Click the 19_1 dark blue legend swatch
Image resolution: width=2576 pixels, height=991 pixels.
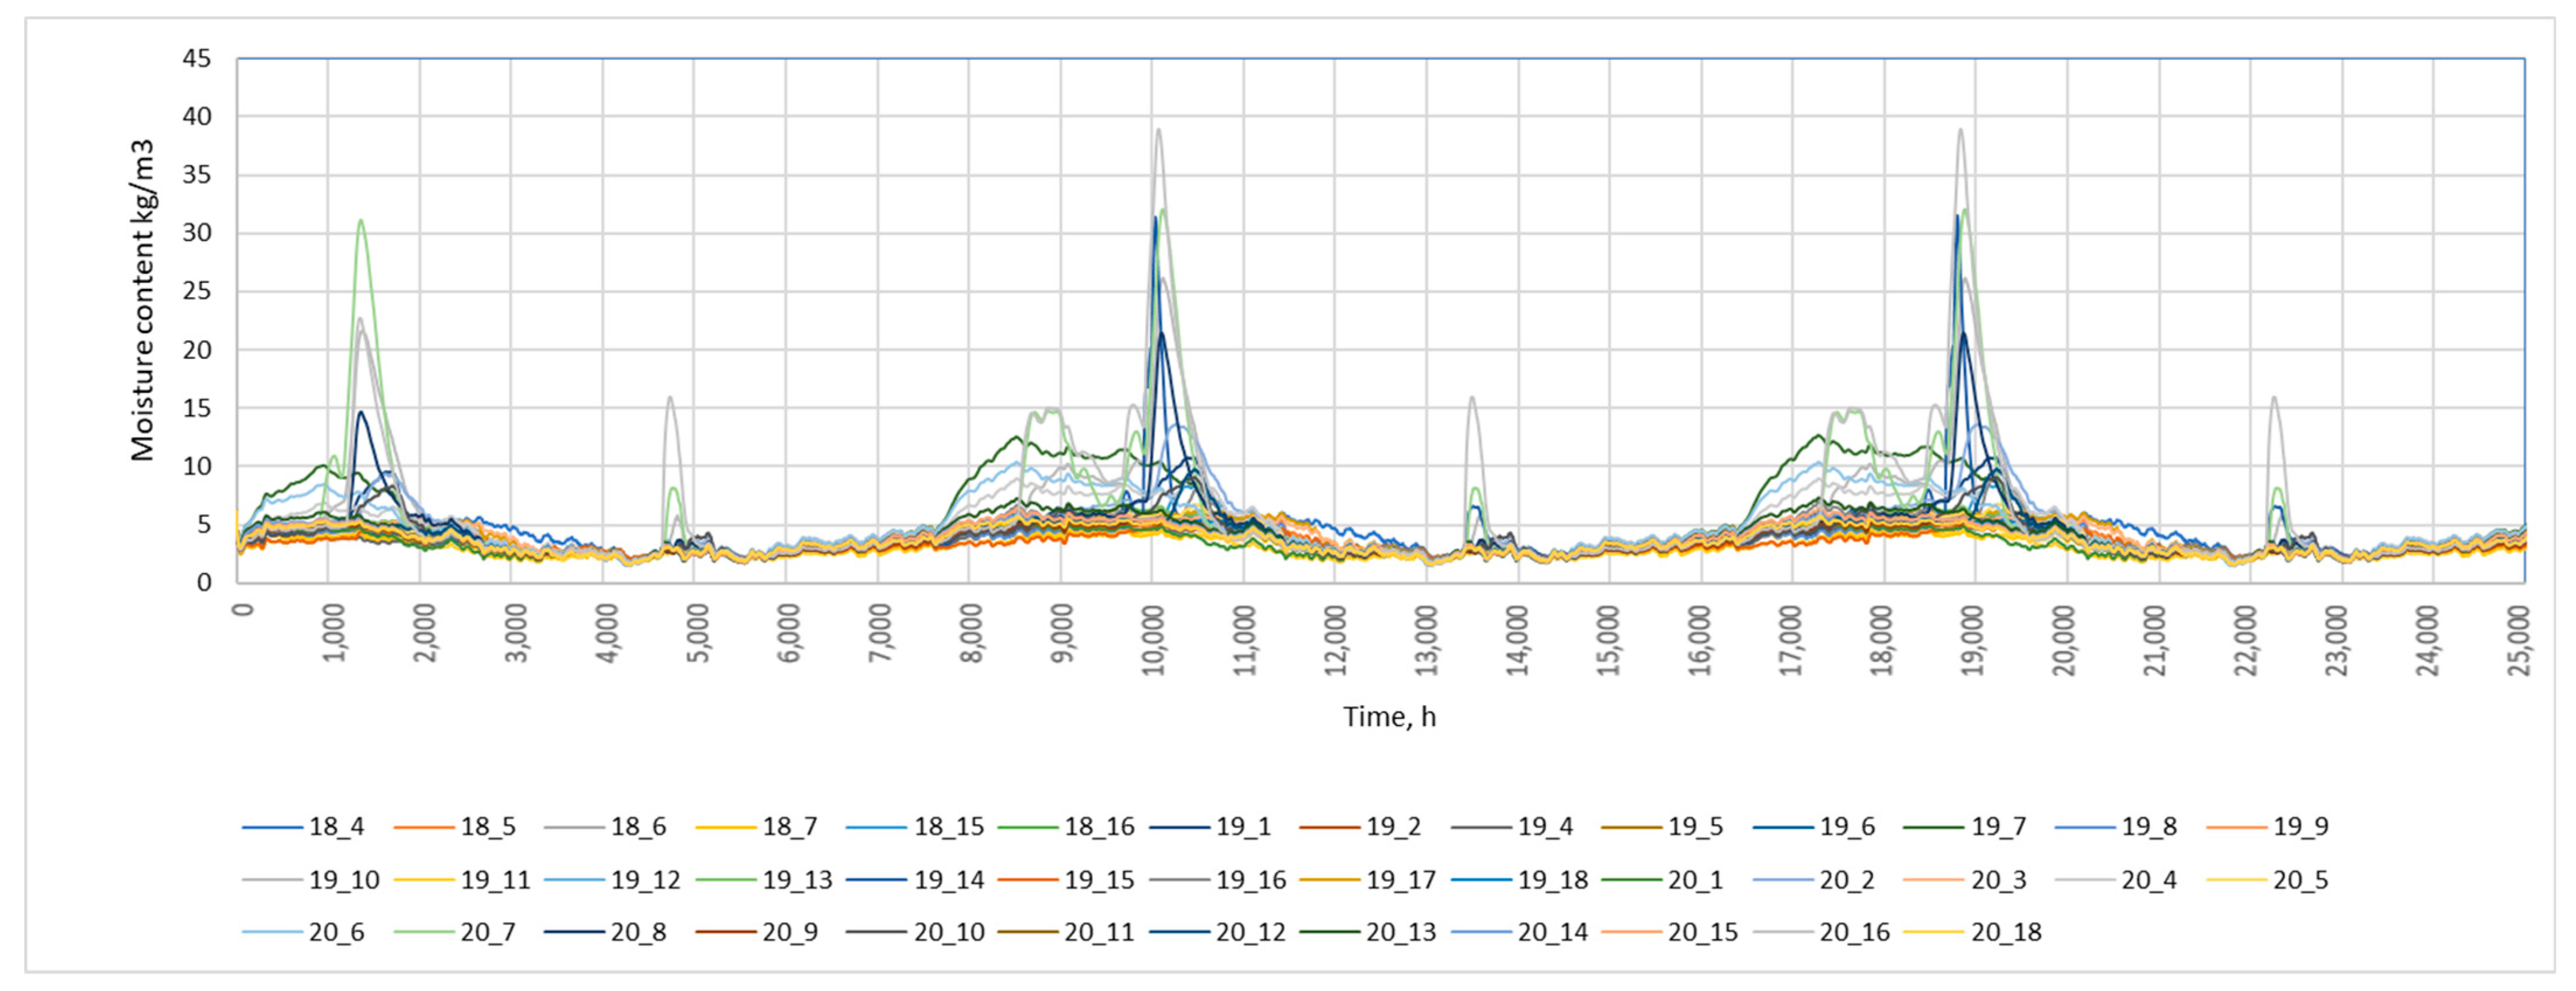click(x=1179, y=828)
